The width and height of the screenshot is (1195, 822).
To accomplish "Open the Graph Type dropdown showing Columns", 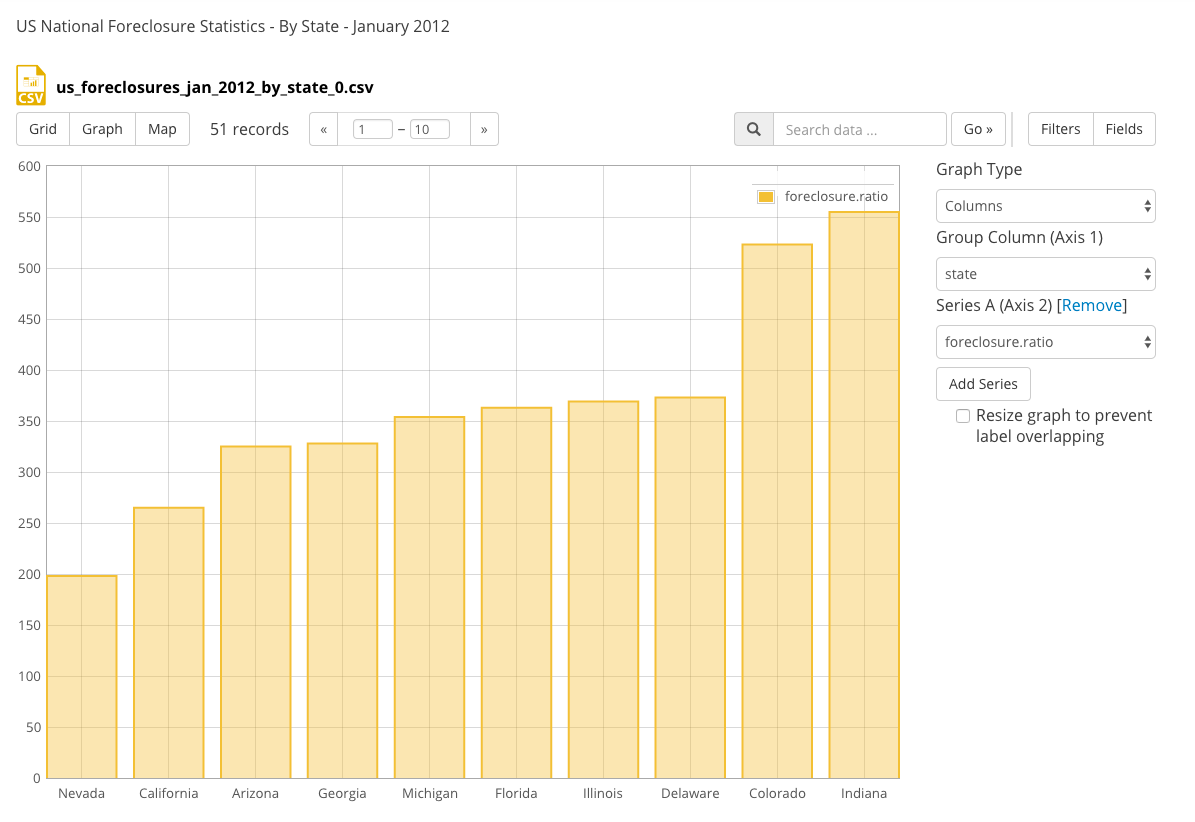I will pos(1046,206).
